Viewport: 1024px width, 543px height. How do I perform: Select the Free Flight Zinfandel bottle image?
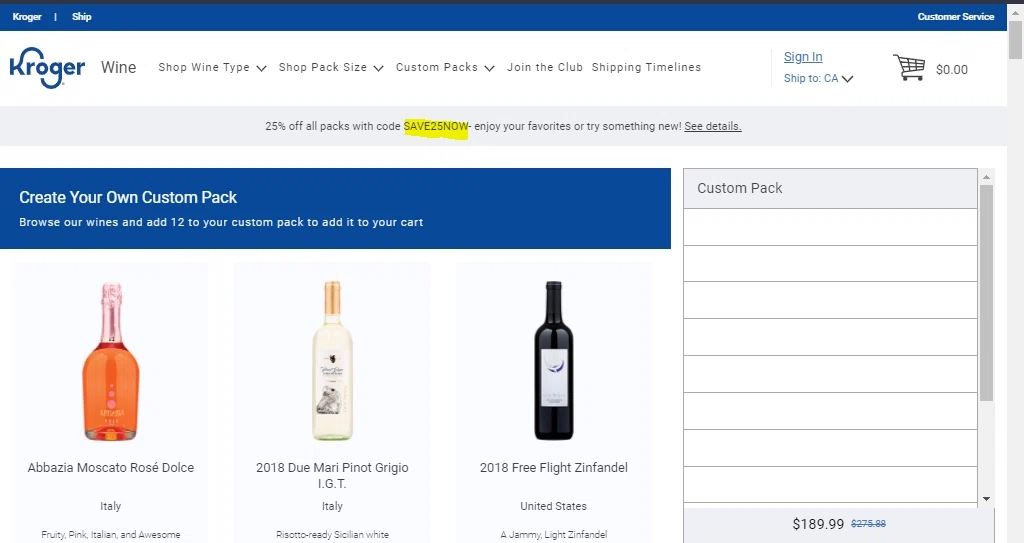coord(553,361)
